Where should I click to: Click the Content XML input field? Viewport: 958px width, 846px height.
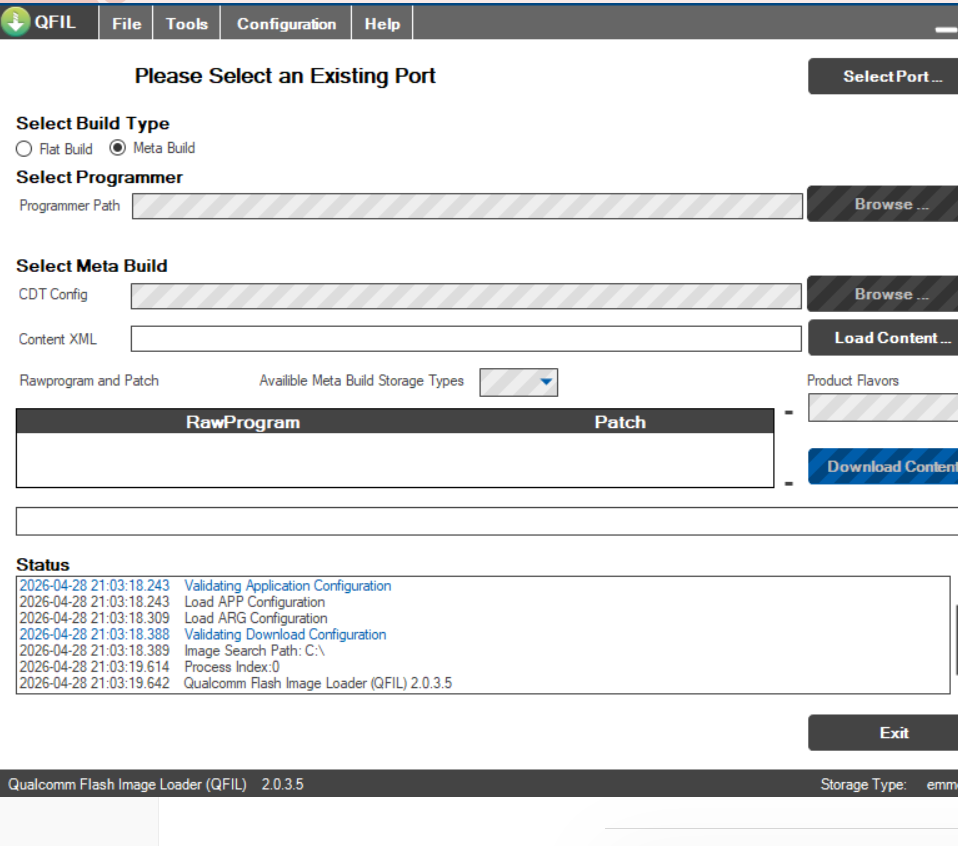[x=466, y=338]
